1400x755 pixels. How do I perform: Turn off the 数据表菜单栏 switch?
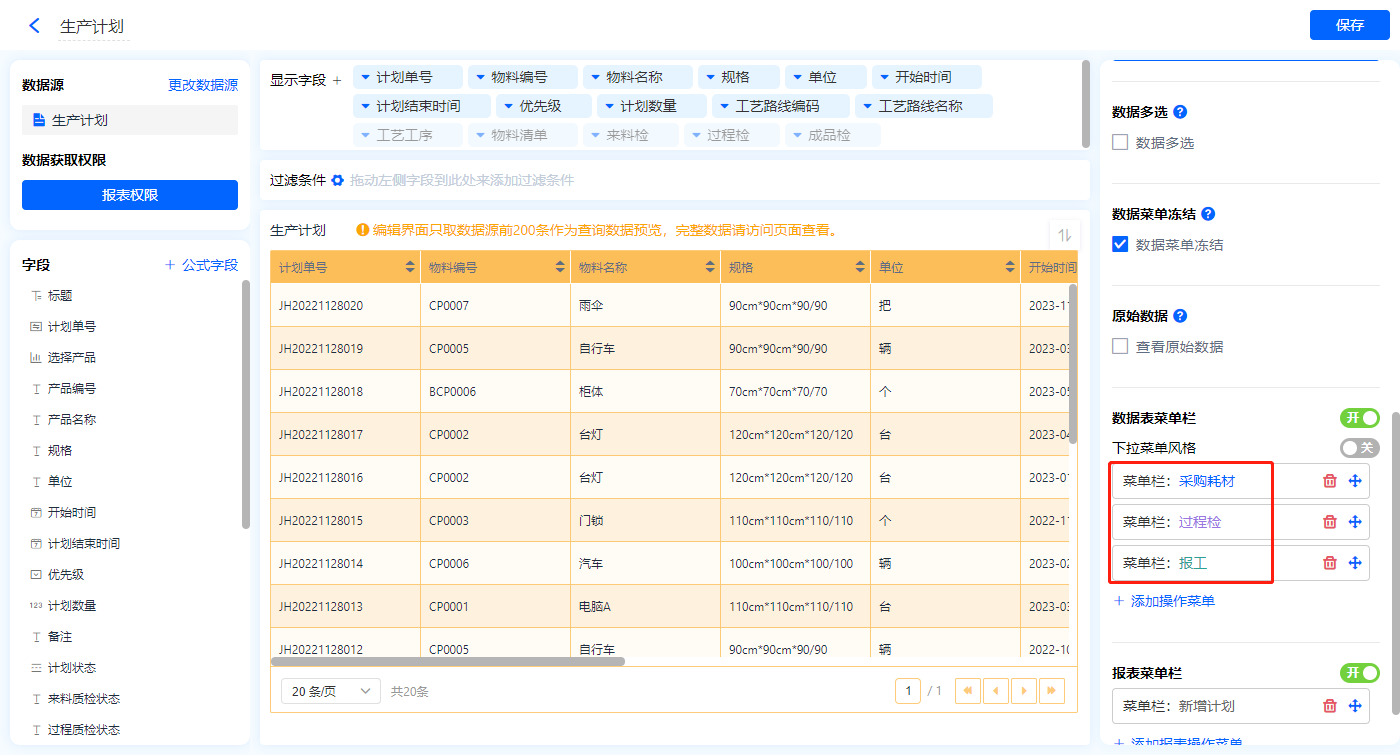point(1359,418)
